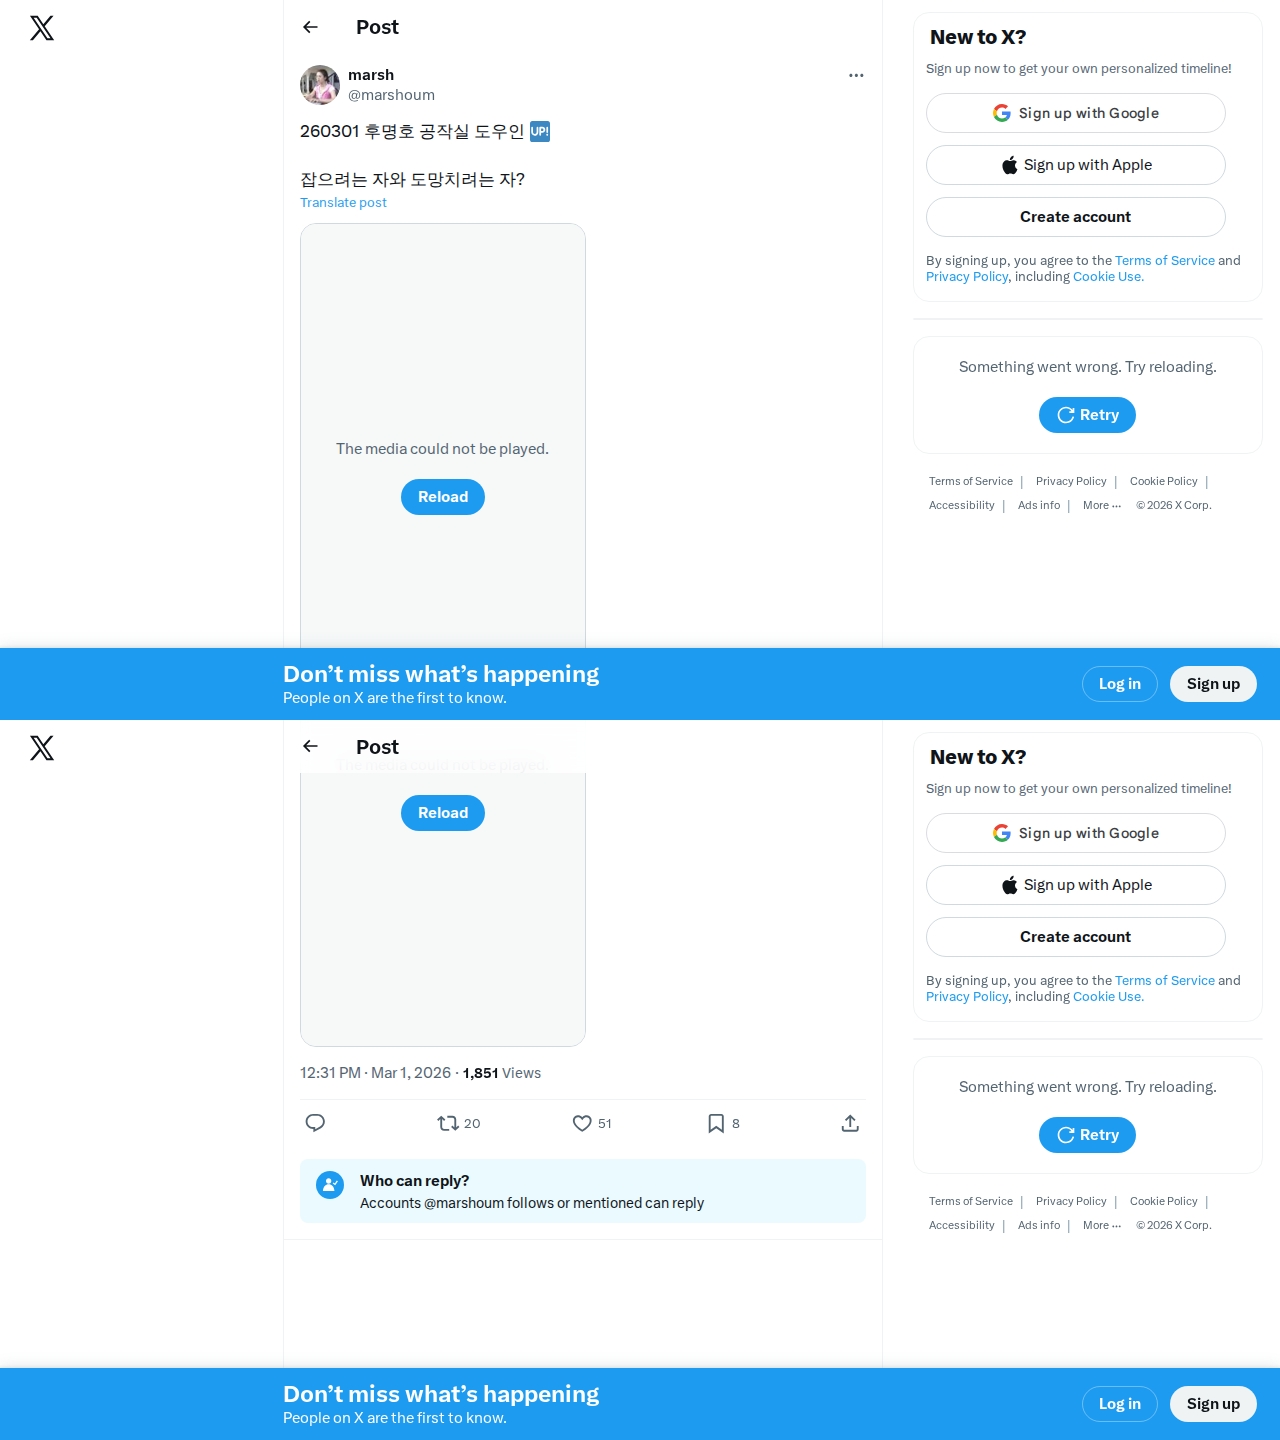Click the X logo at top left
1280x1440 pixels.
click(x=42, y=28)
